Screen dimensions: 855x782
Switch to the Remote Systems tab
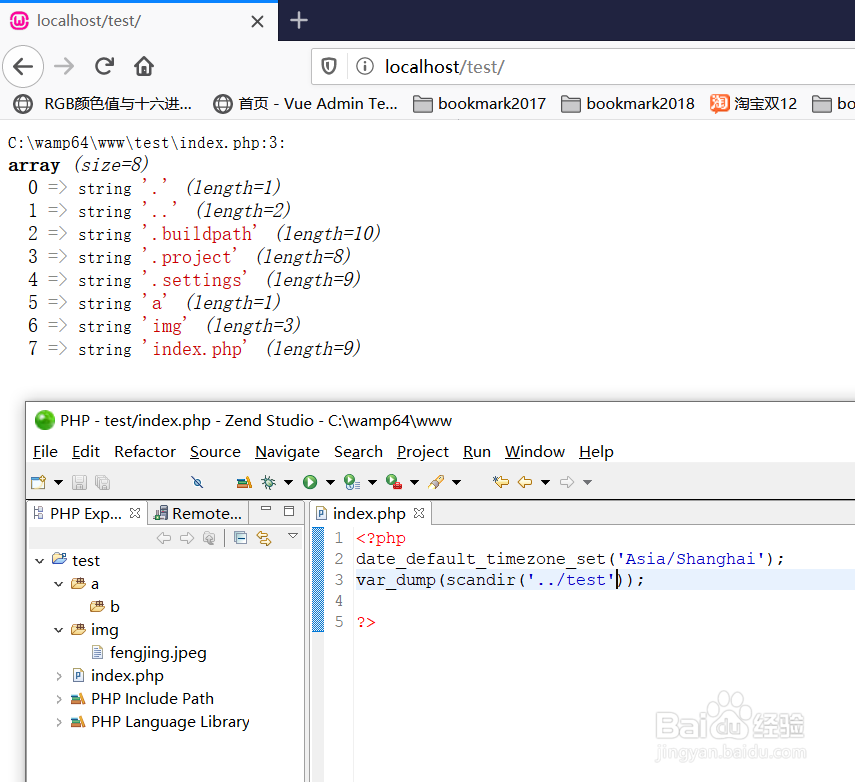[198, 513]
